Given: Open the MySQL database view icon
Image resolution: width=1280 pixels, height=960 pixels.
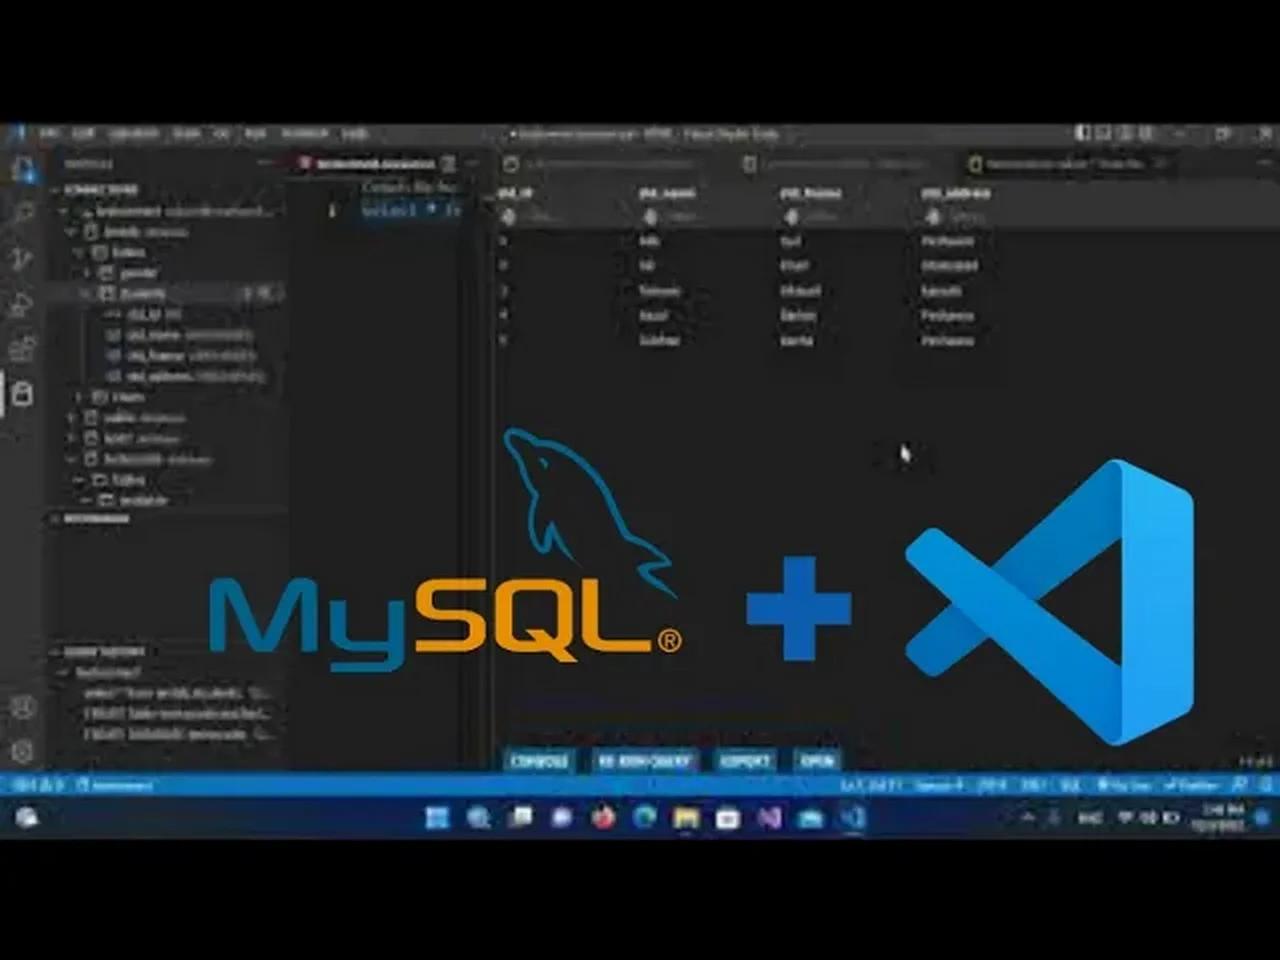Looking at the screenshot, I should coord(23,394).
